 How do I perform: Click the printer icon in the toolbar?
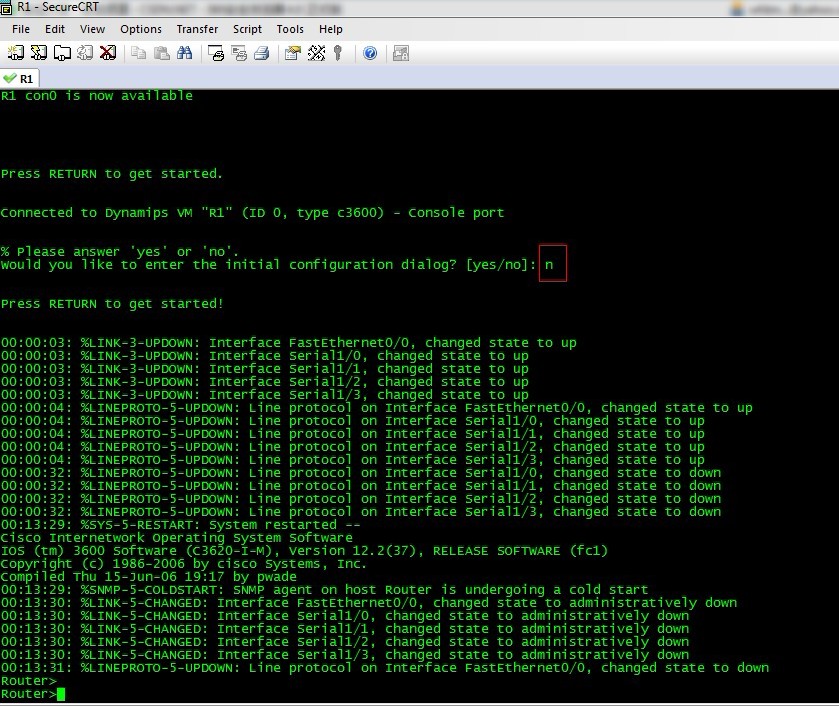click(x=260, y=53)
